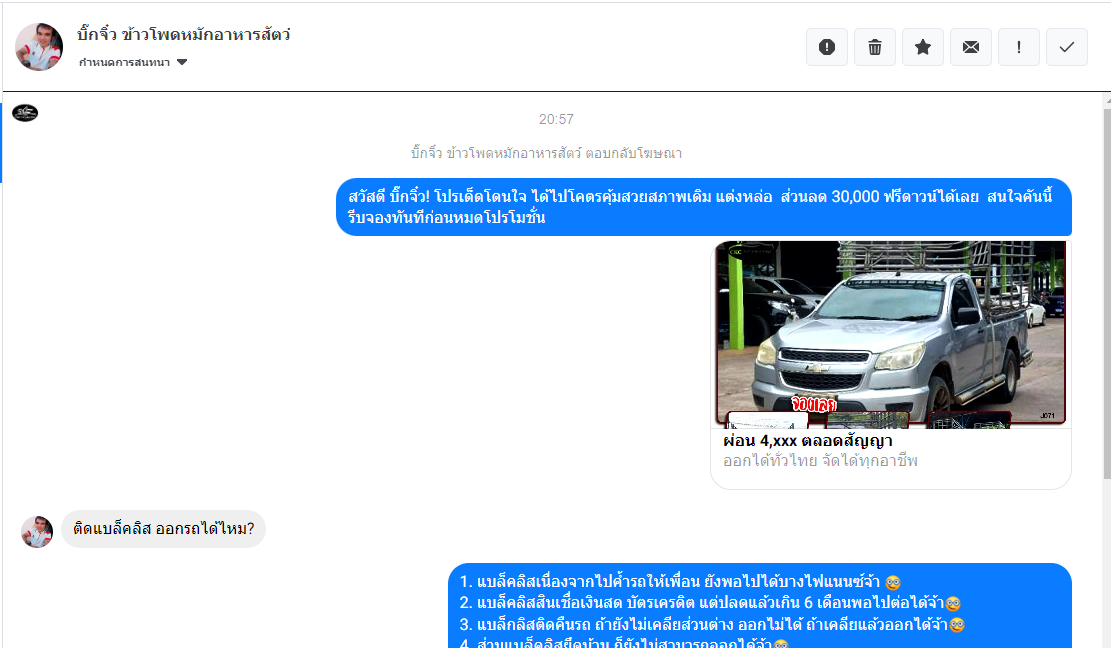This screenshot has height=648, width=1111.
Task: Click dropdown arrow next to กำหนดการสนทนา
Action: (182, 63)
